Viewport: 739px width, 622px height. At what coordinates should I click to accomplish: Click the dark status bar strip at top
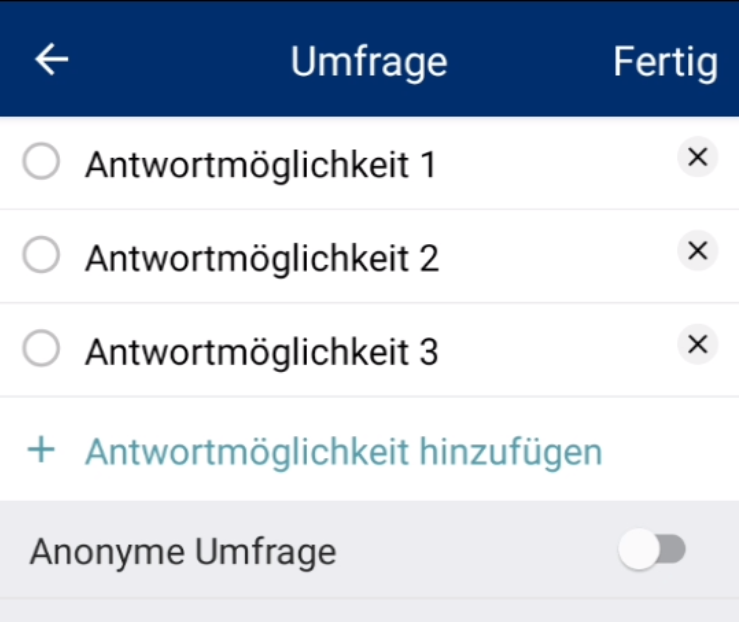tap(370, 1)
